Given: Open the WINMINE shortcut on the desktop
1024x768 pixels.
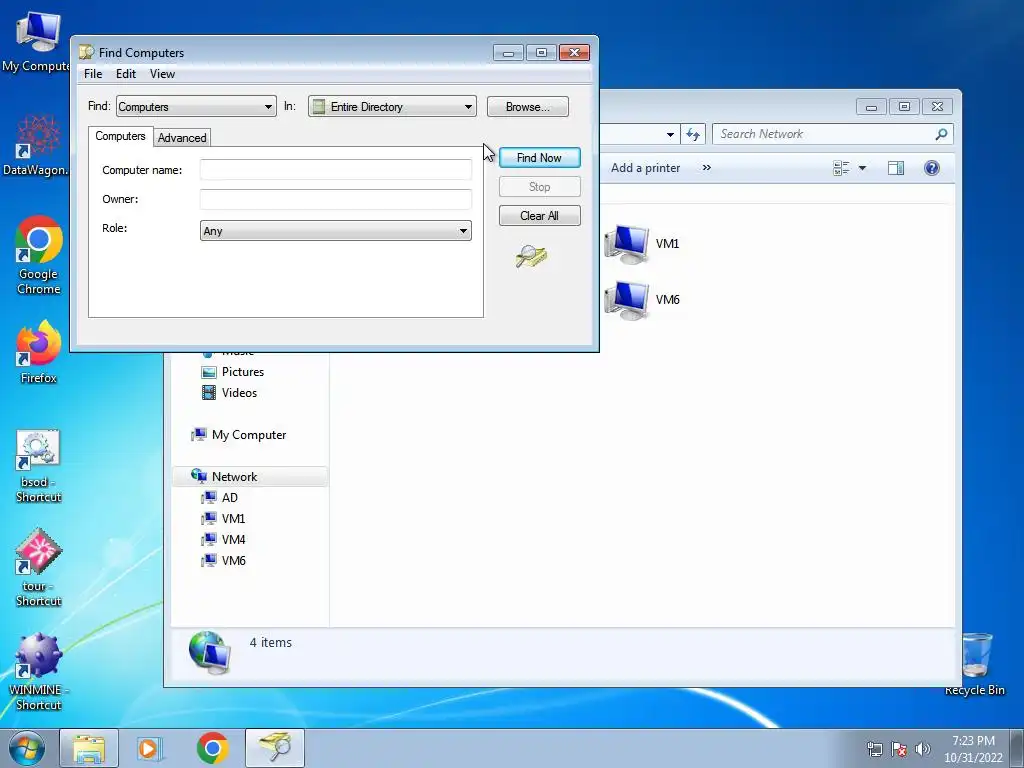Looking at the screenshot, I should pos(39,671).
